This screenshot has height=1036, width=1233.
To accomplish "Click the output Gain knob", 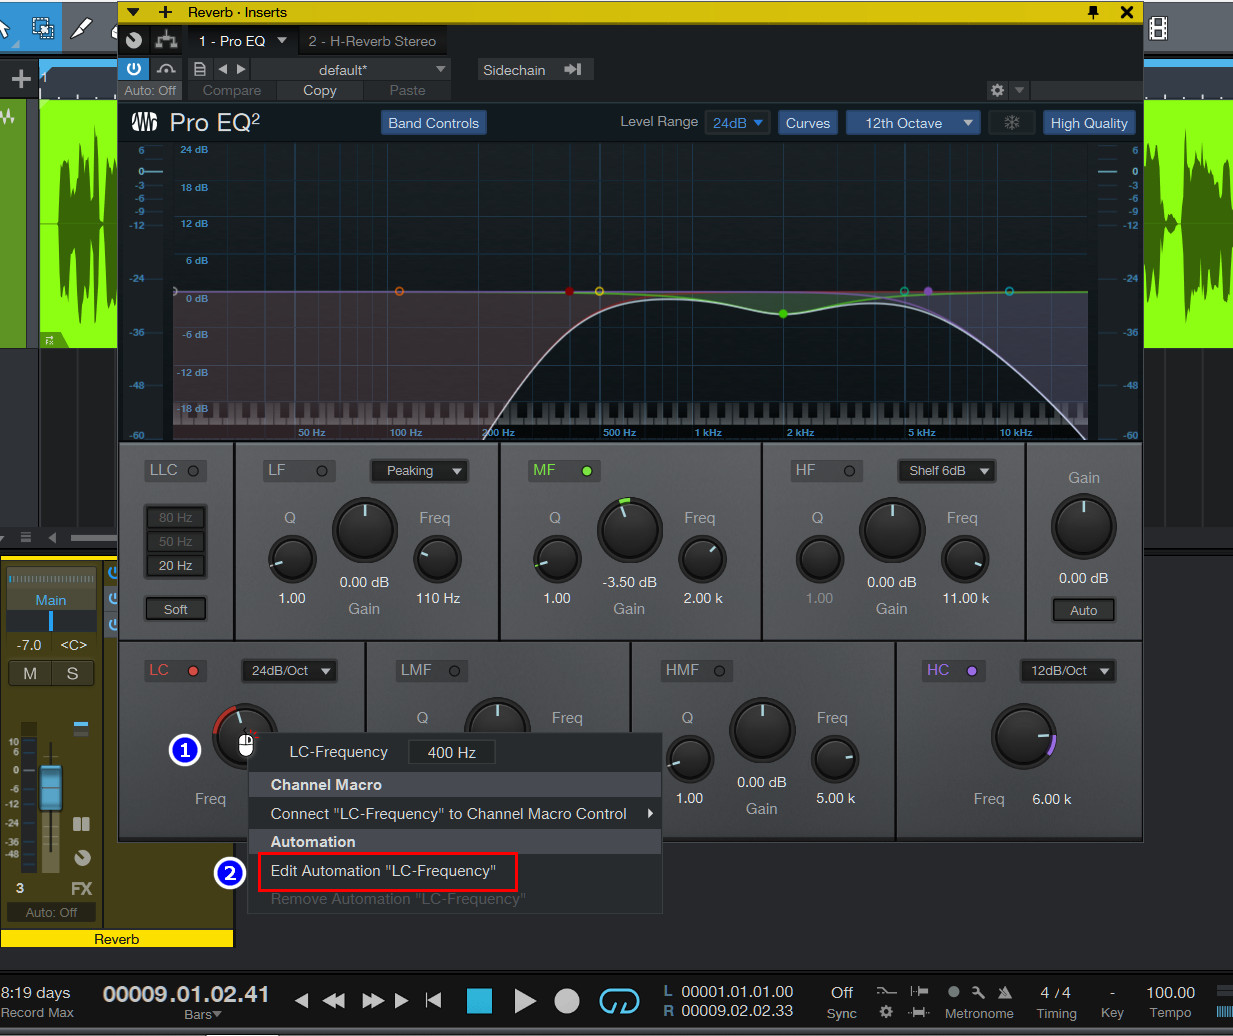I will point(1083,526).
